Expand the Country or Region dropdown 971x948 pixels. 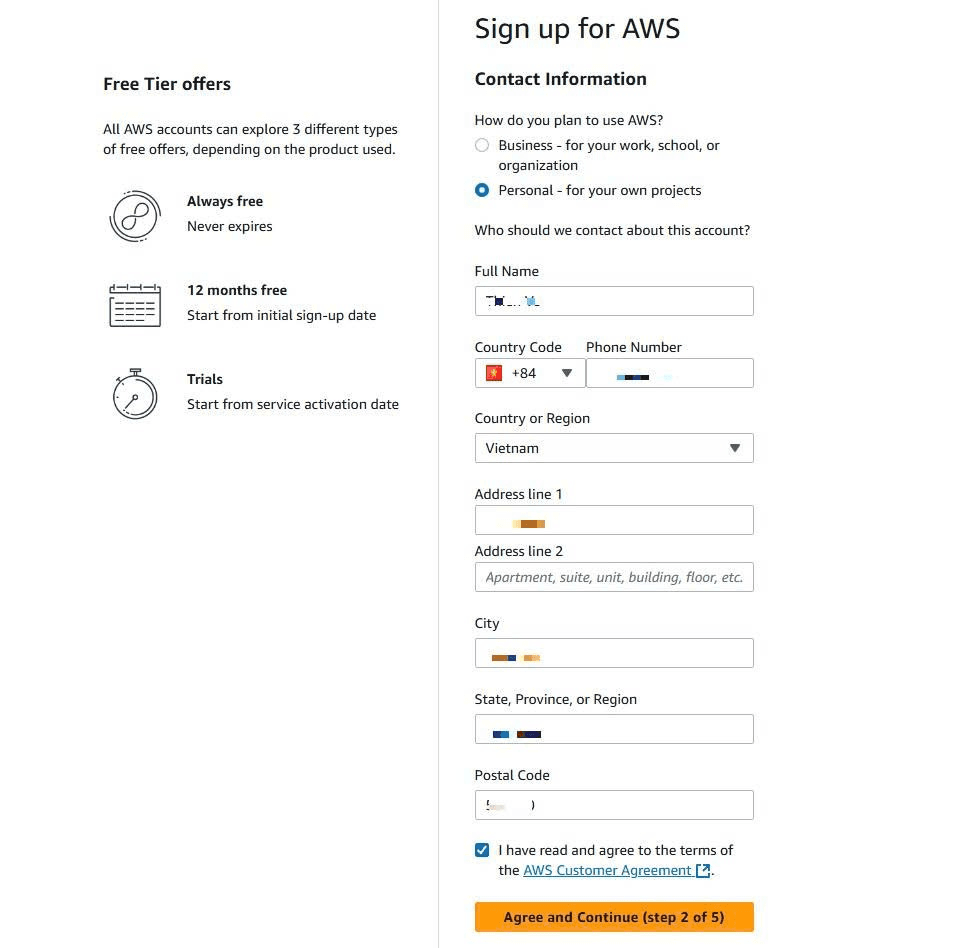click(613, 448)
